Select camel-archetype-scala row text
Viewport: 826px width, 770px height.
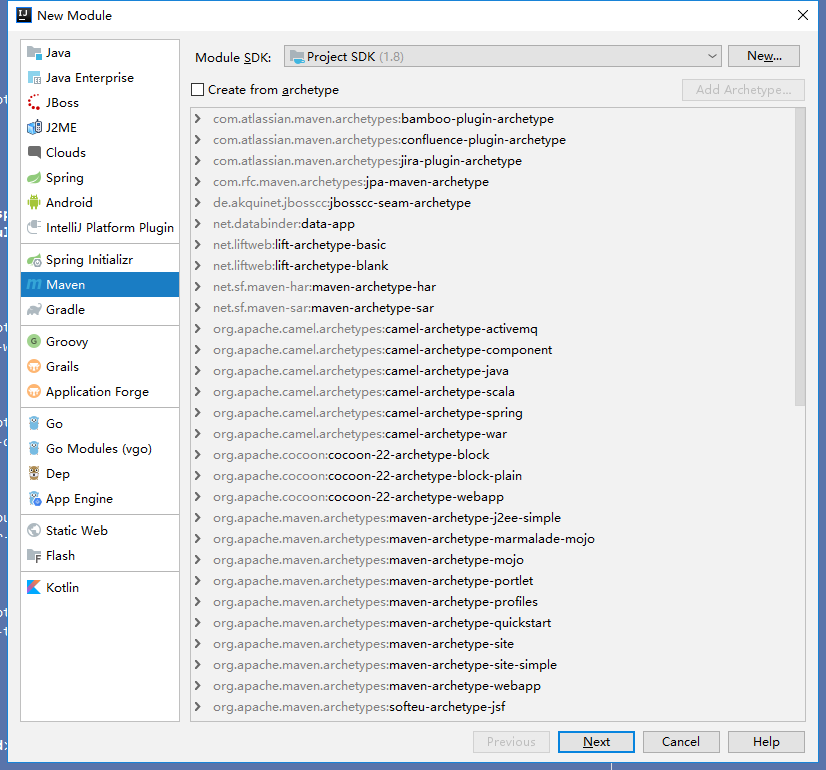[x=364, y=392]
